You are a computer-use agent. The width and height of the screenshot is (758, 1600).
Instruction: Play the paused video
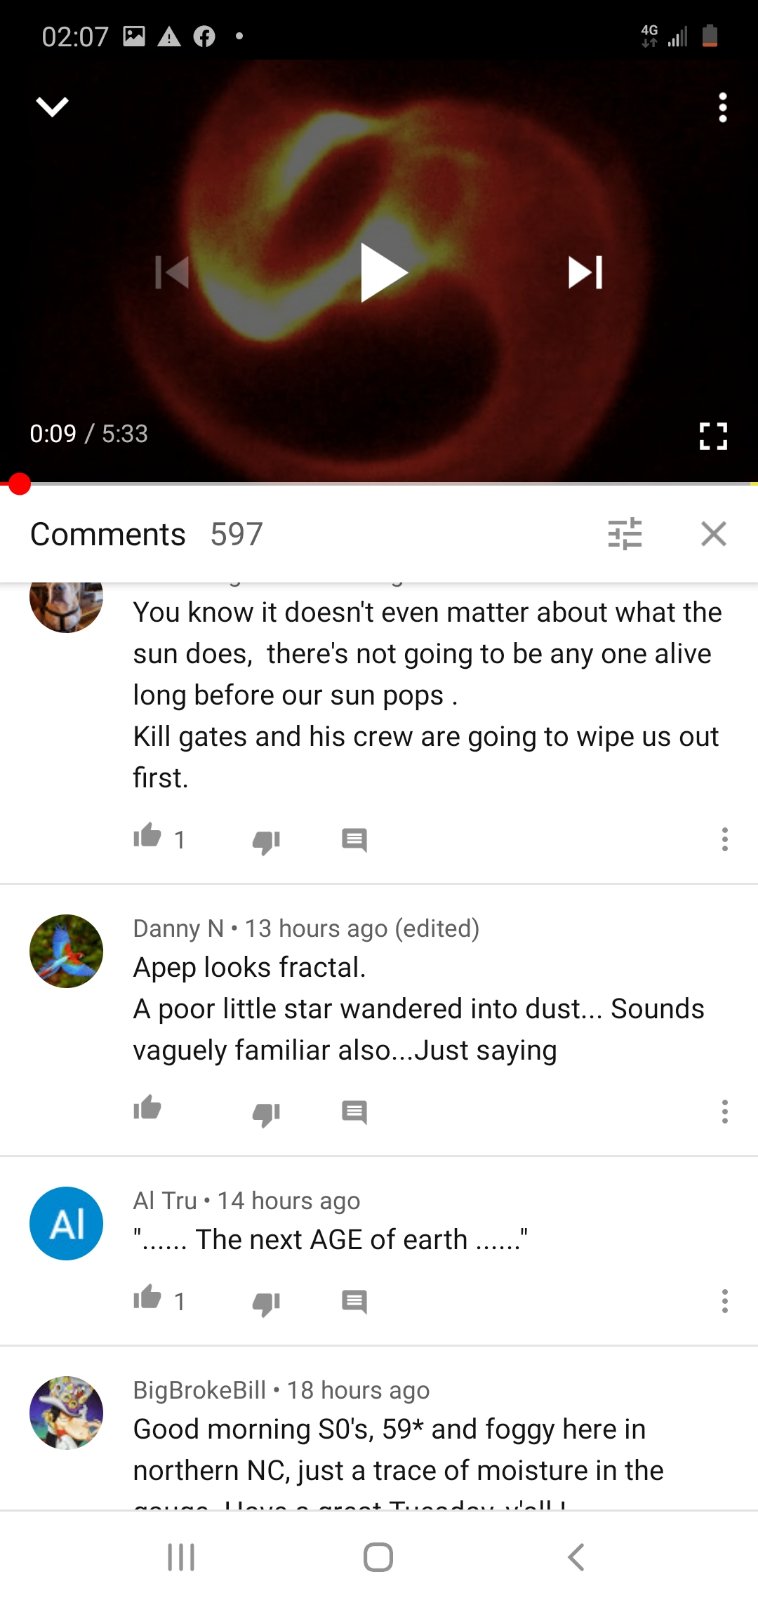[383, 272]
